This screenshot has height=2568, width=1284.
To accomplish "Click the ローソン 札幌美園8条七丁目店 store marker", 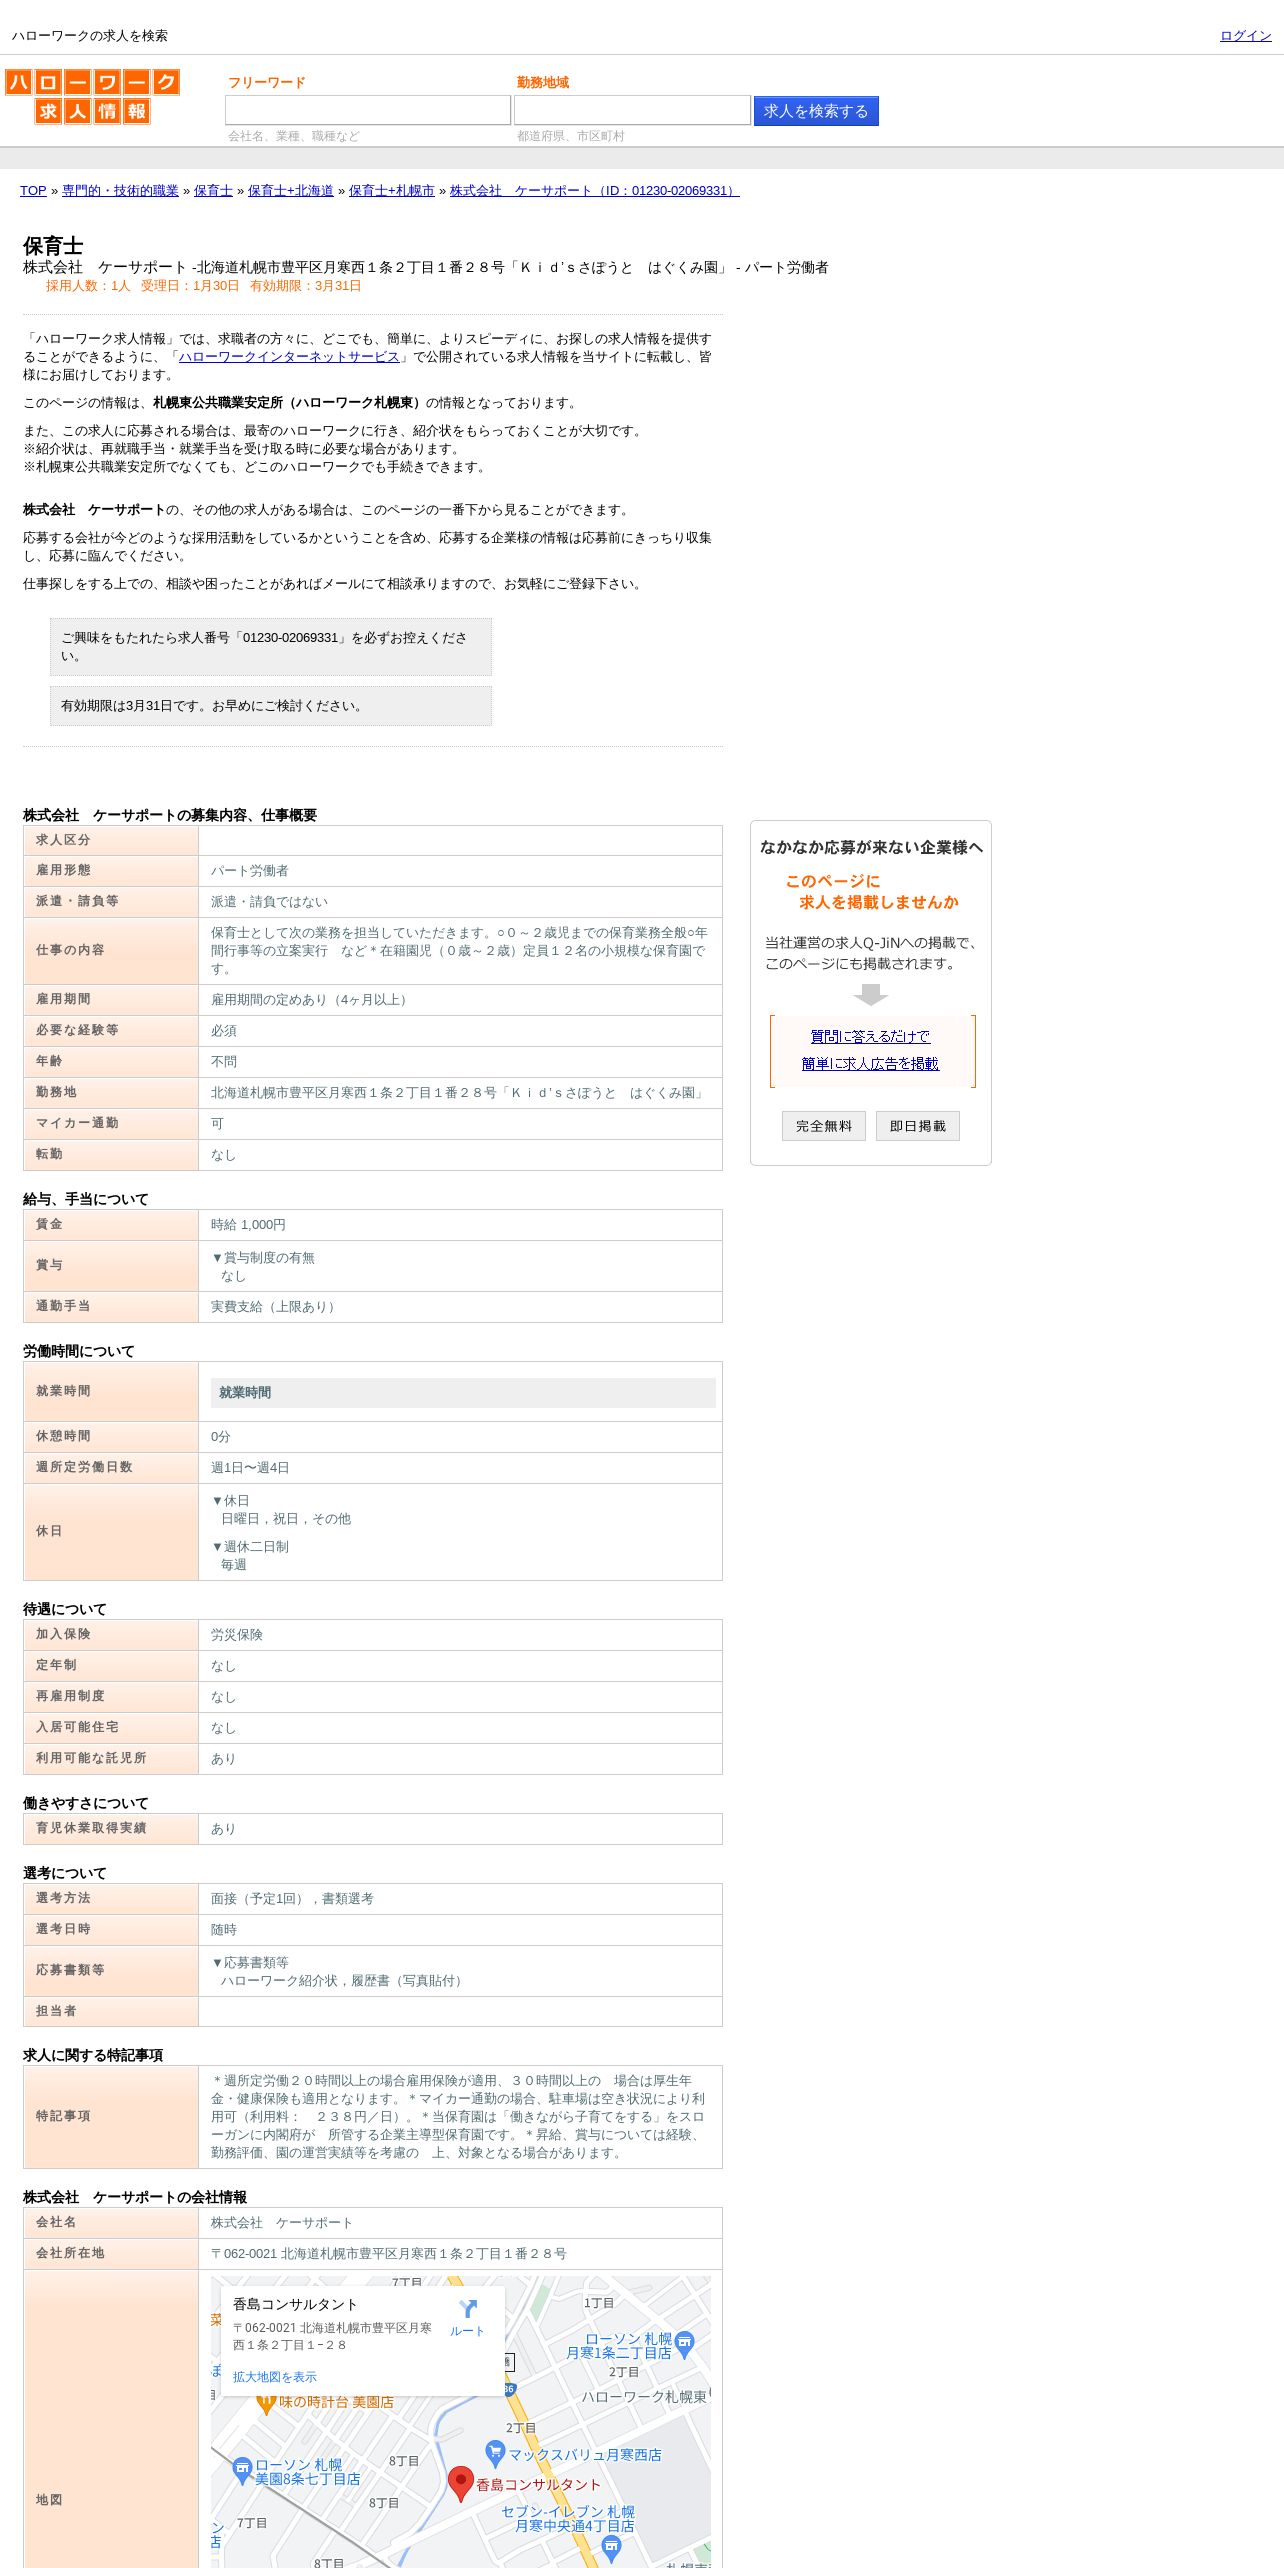I will [242, 2471].
